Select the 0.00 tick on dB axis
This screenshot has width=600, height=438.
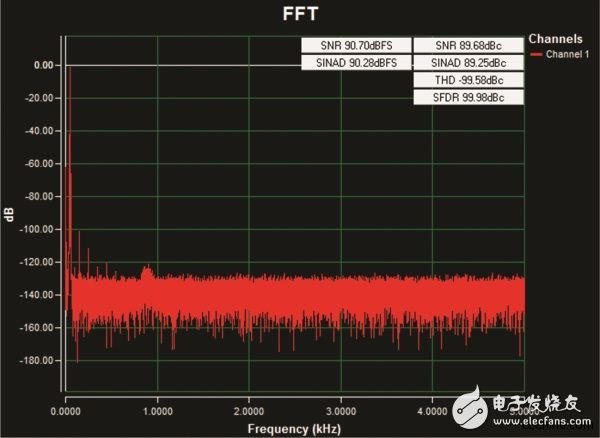coord(43,65)
